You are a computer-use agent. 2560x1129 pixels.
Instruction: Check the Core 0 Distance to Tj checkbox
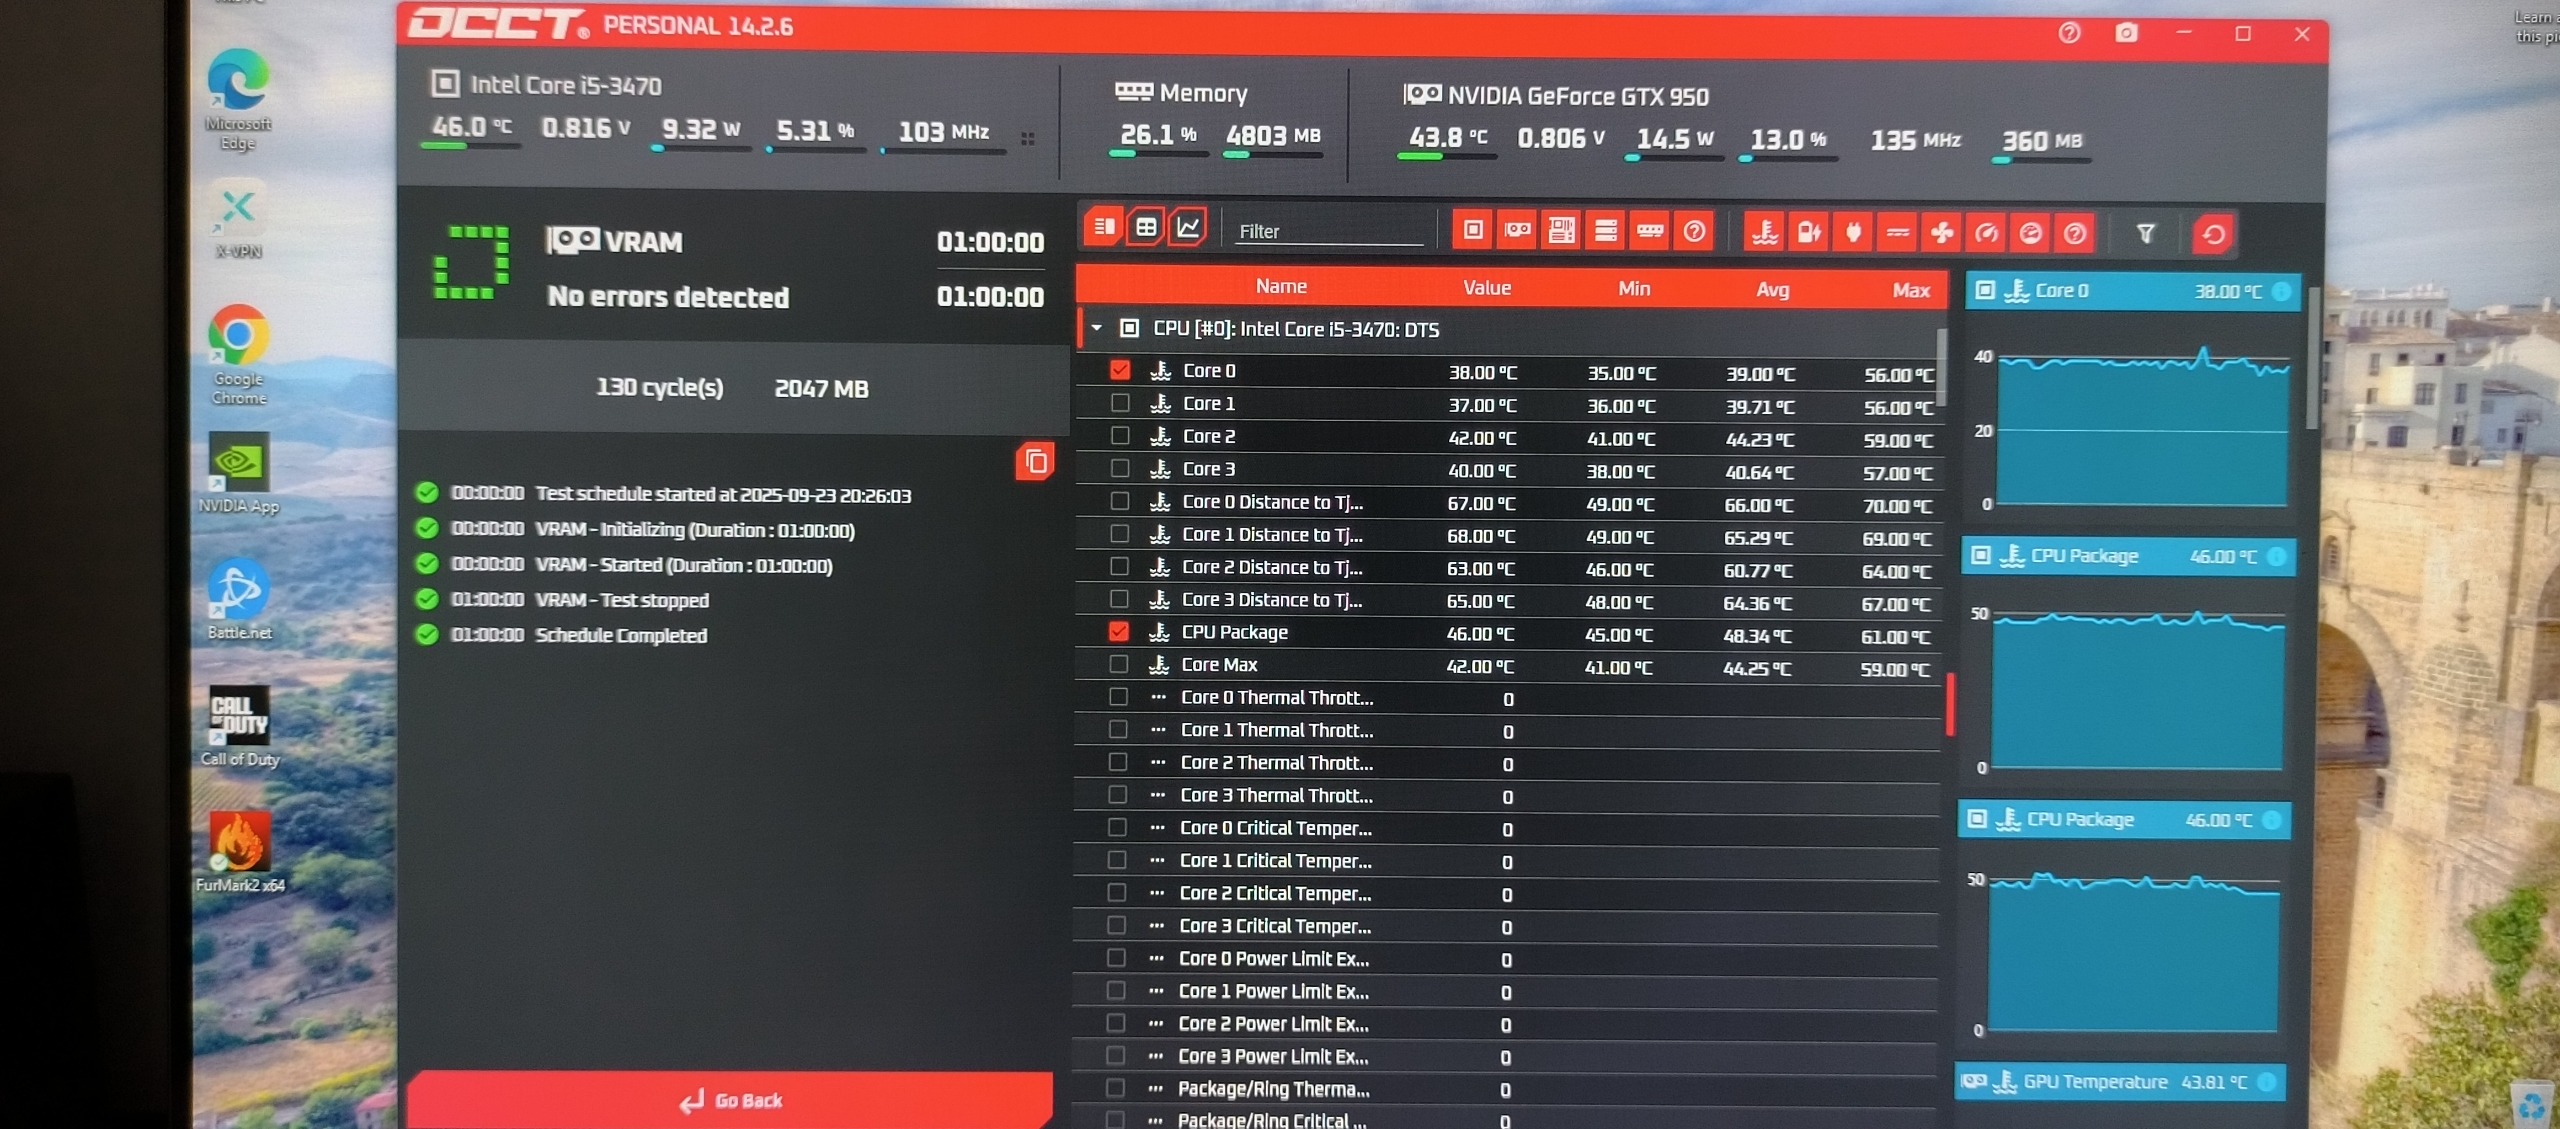click(x=1120, y=501)
